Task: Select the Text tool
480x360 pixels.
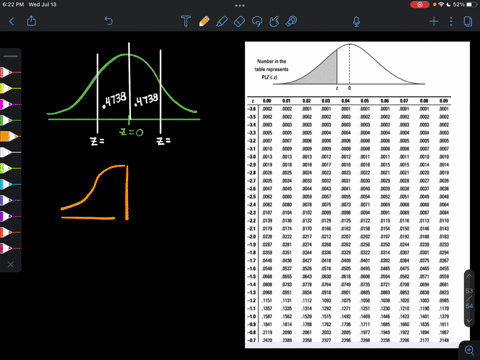Action: pos(186,21)
